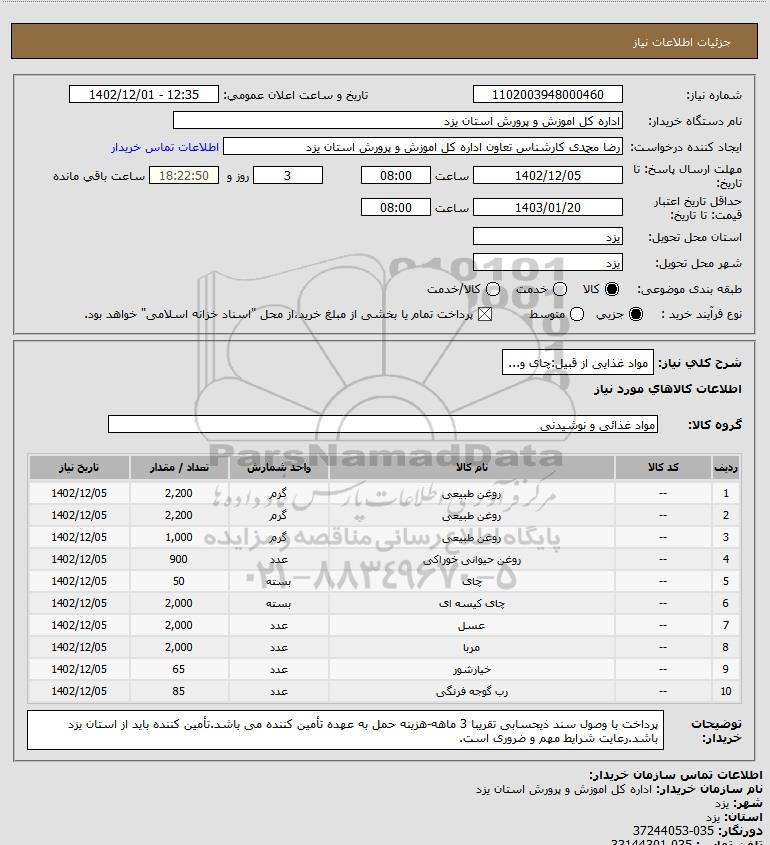770x845 pixels.
Task: Select the رب گوجه فرنگی item name
Action: point(471,691)
